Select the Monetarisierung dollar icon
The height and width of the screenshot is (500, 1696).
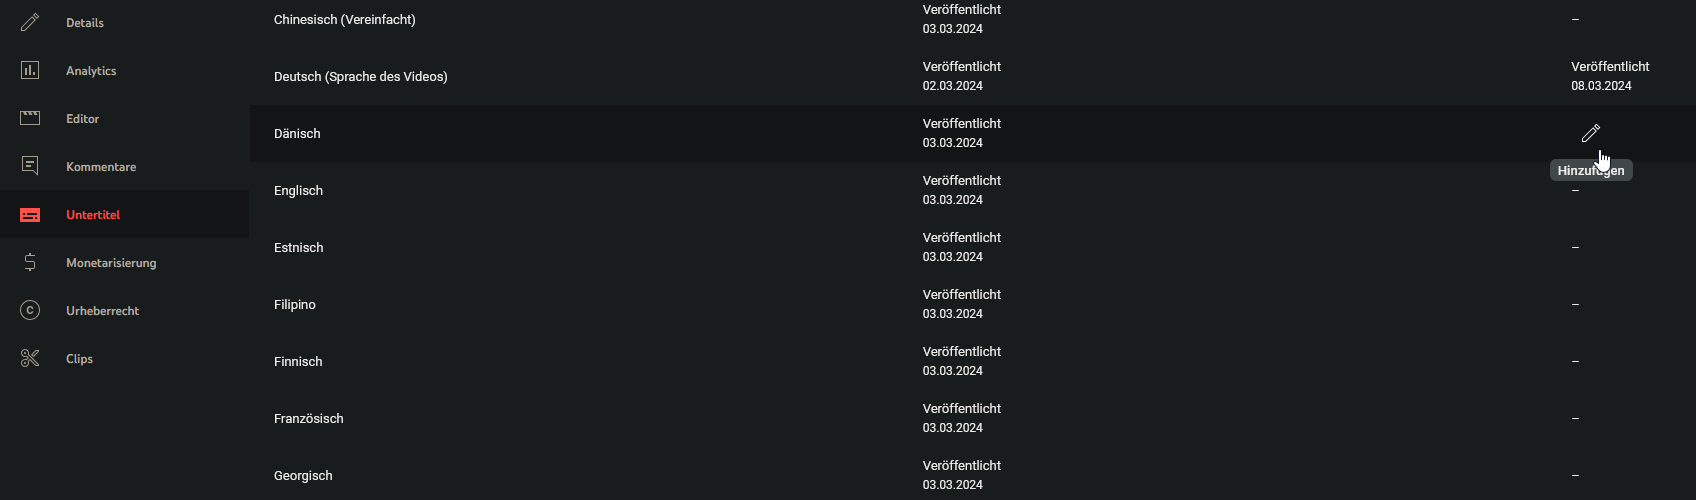pos(30,262)
